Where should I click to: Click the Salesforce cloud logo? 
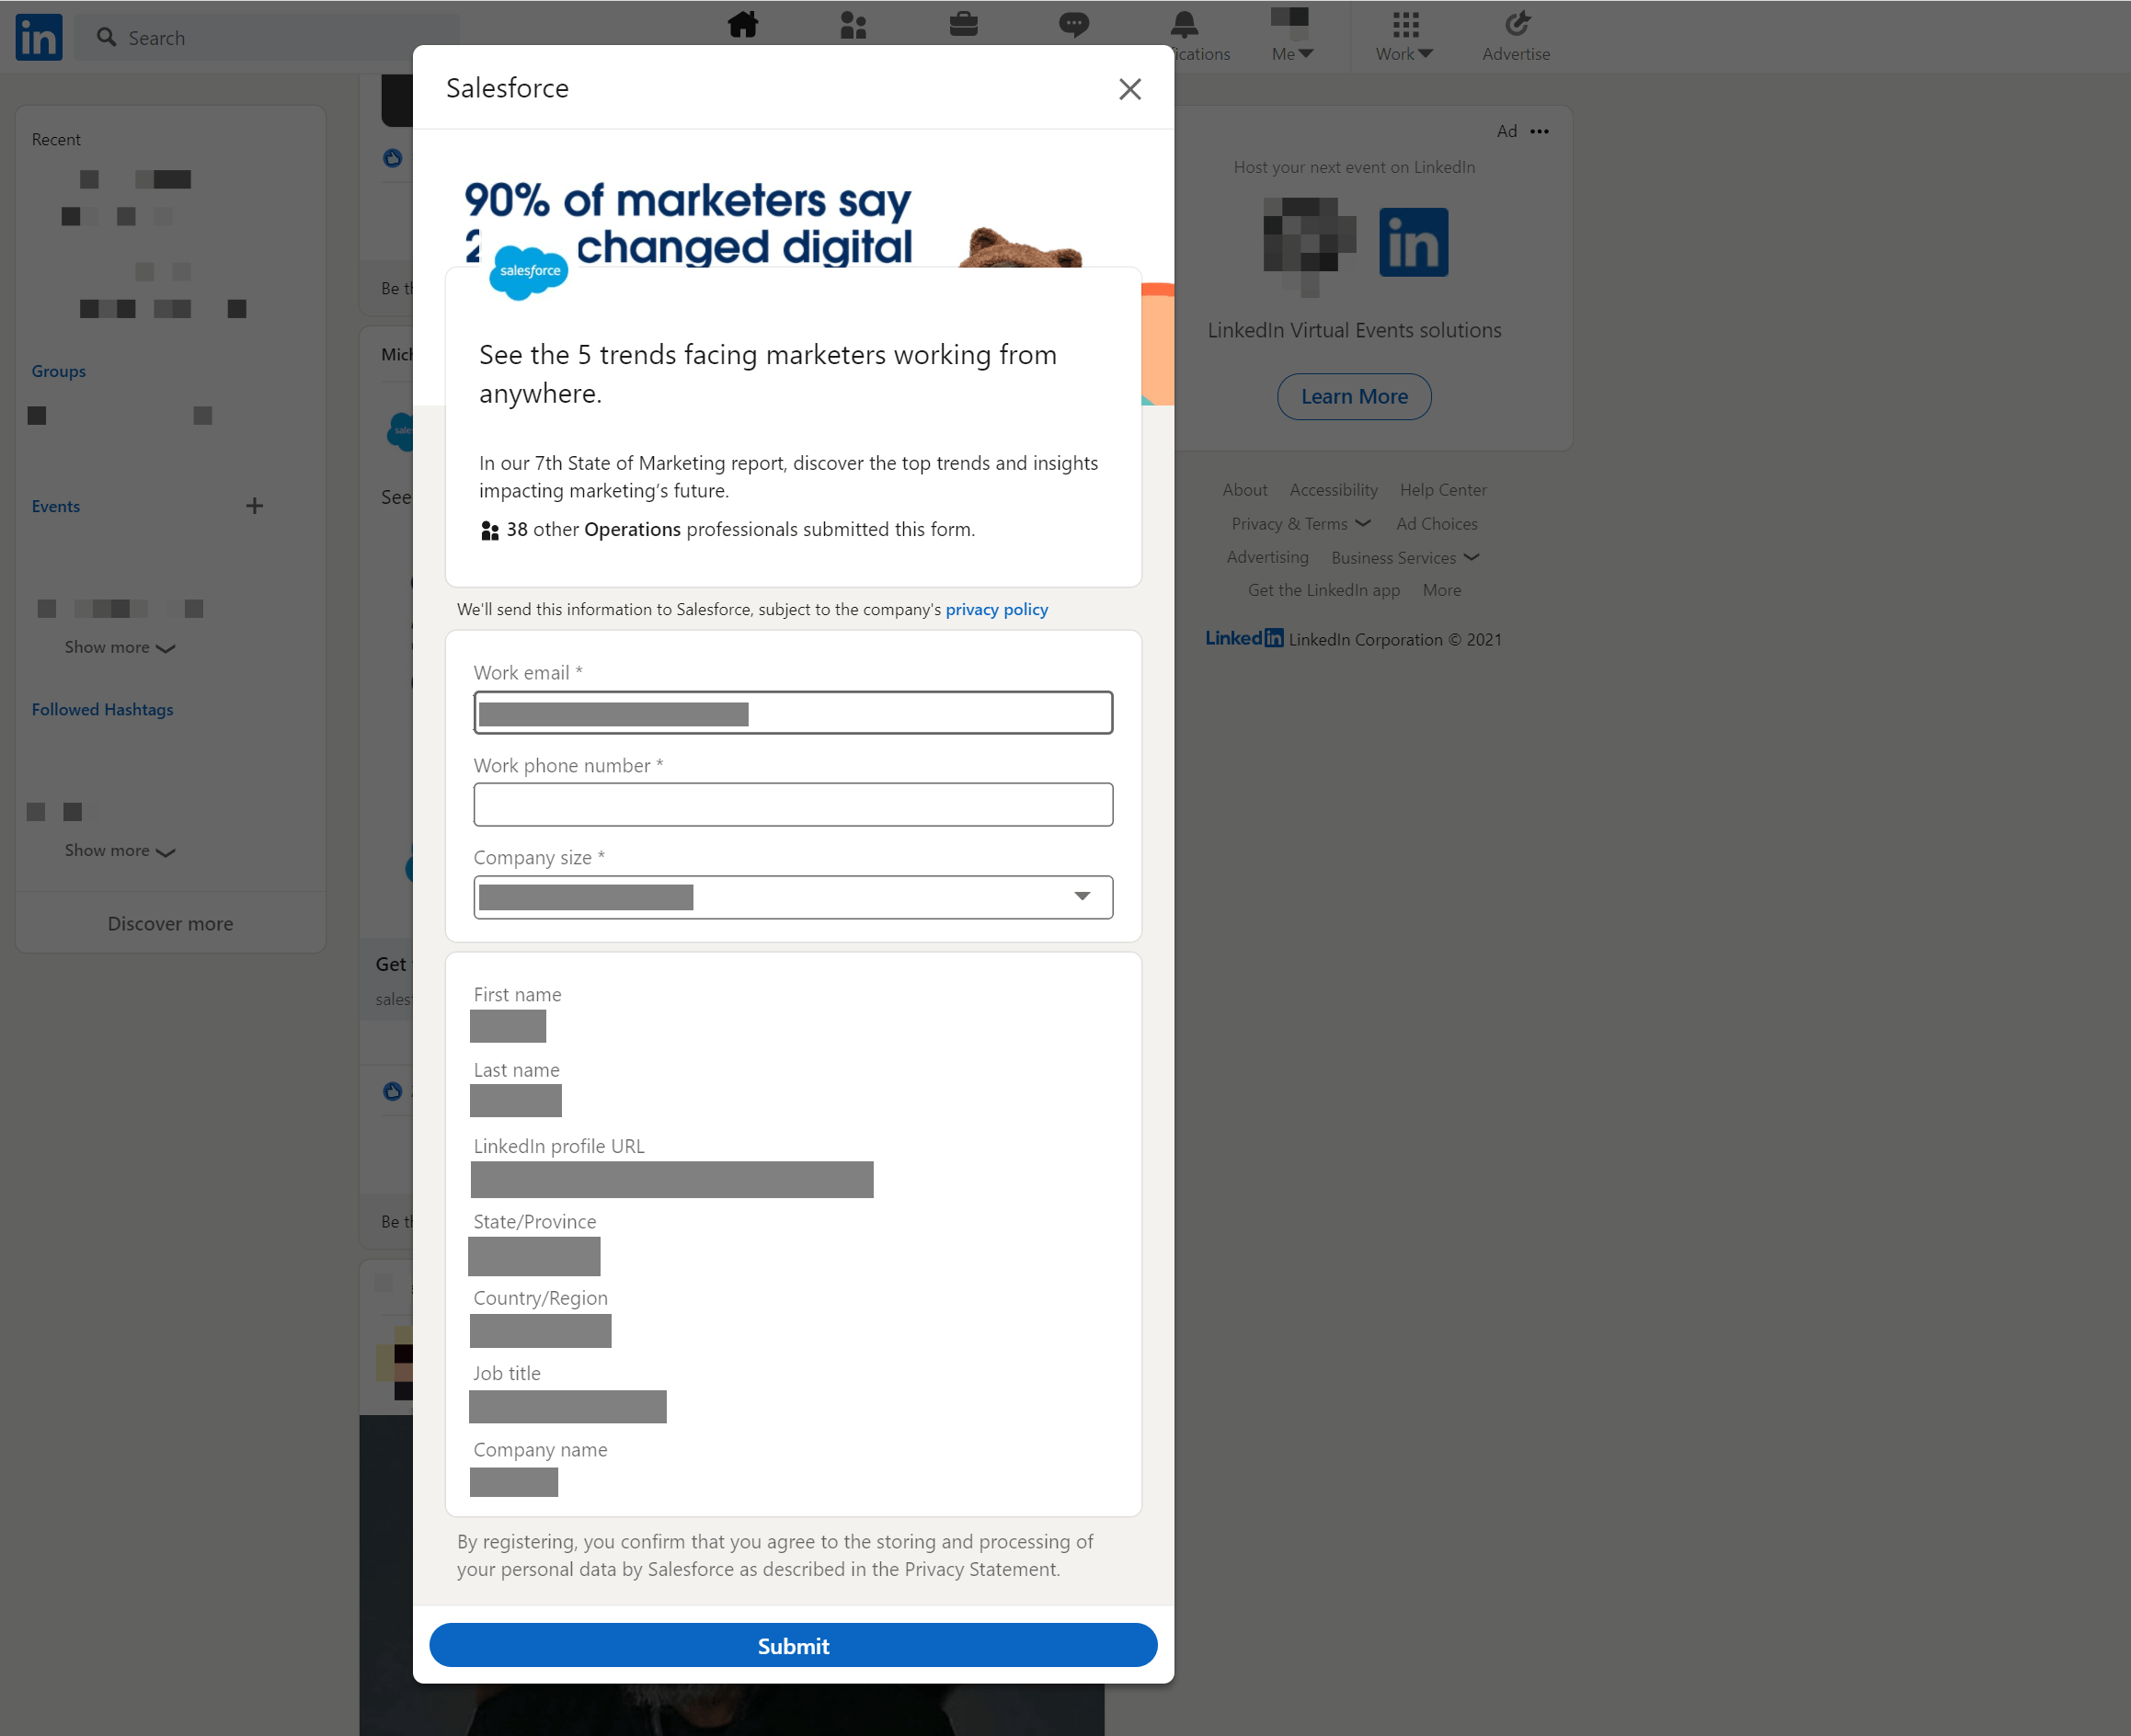[x=527, y=271]
